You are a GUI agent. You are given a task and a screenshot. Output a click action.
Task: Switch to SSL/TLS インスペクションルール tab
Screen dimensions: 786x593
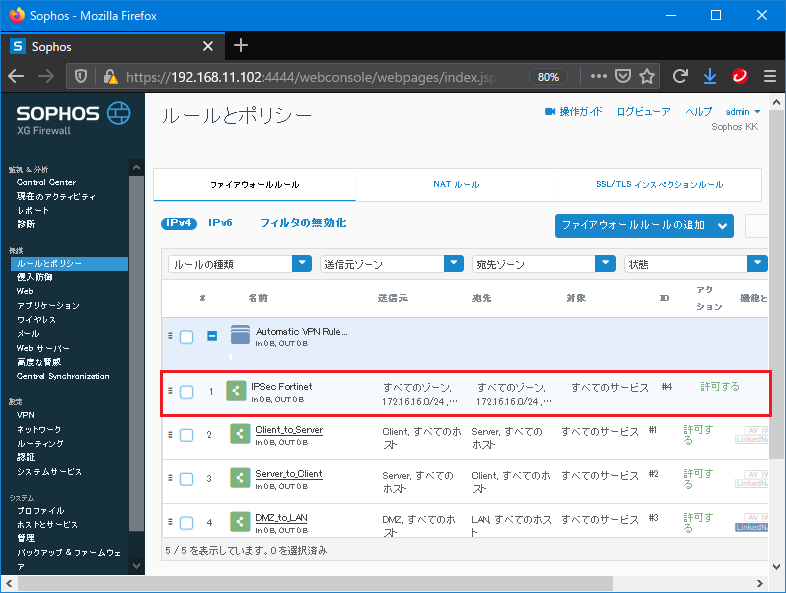point(660,184)
